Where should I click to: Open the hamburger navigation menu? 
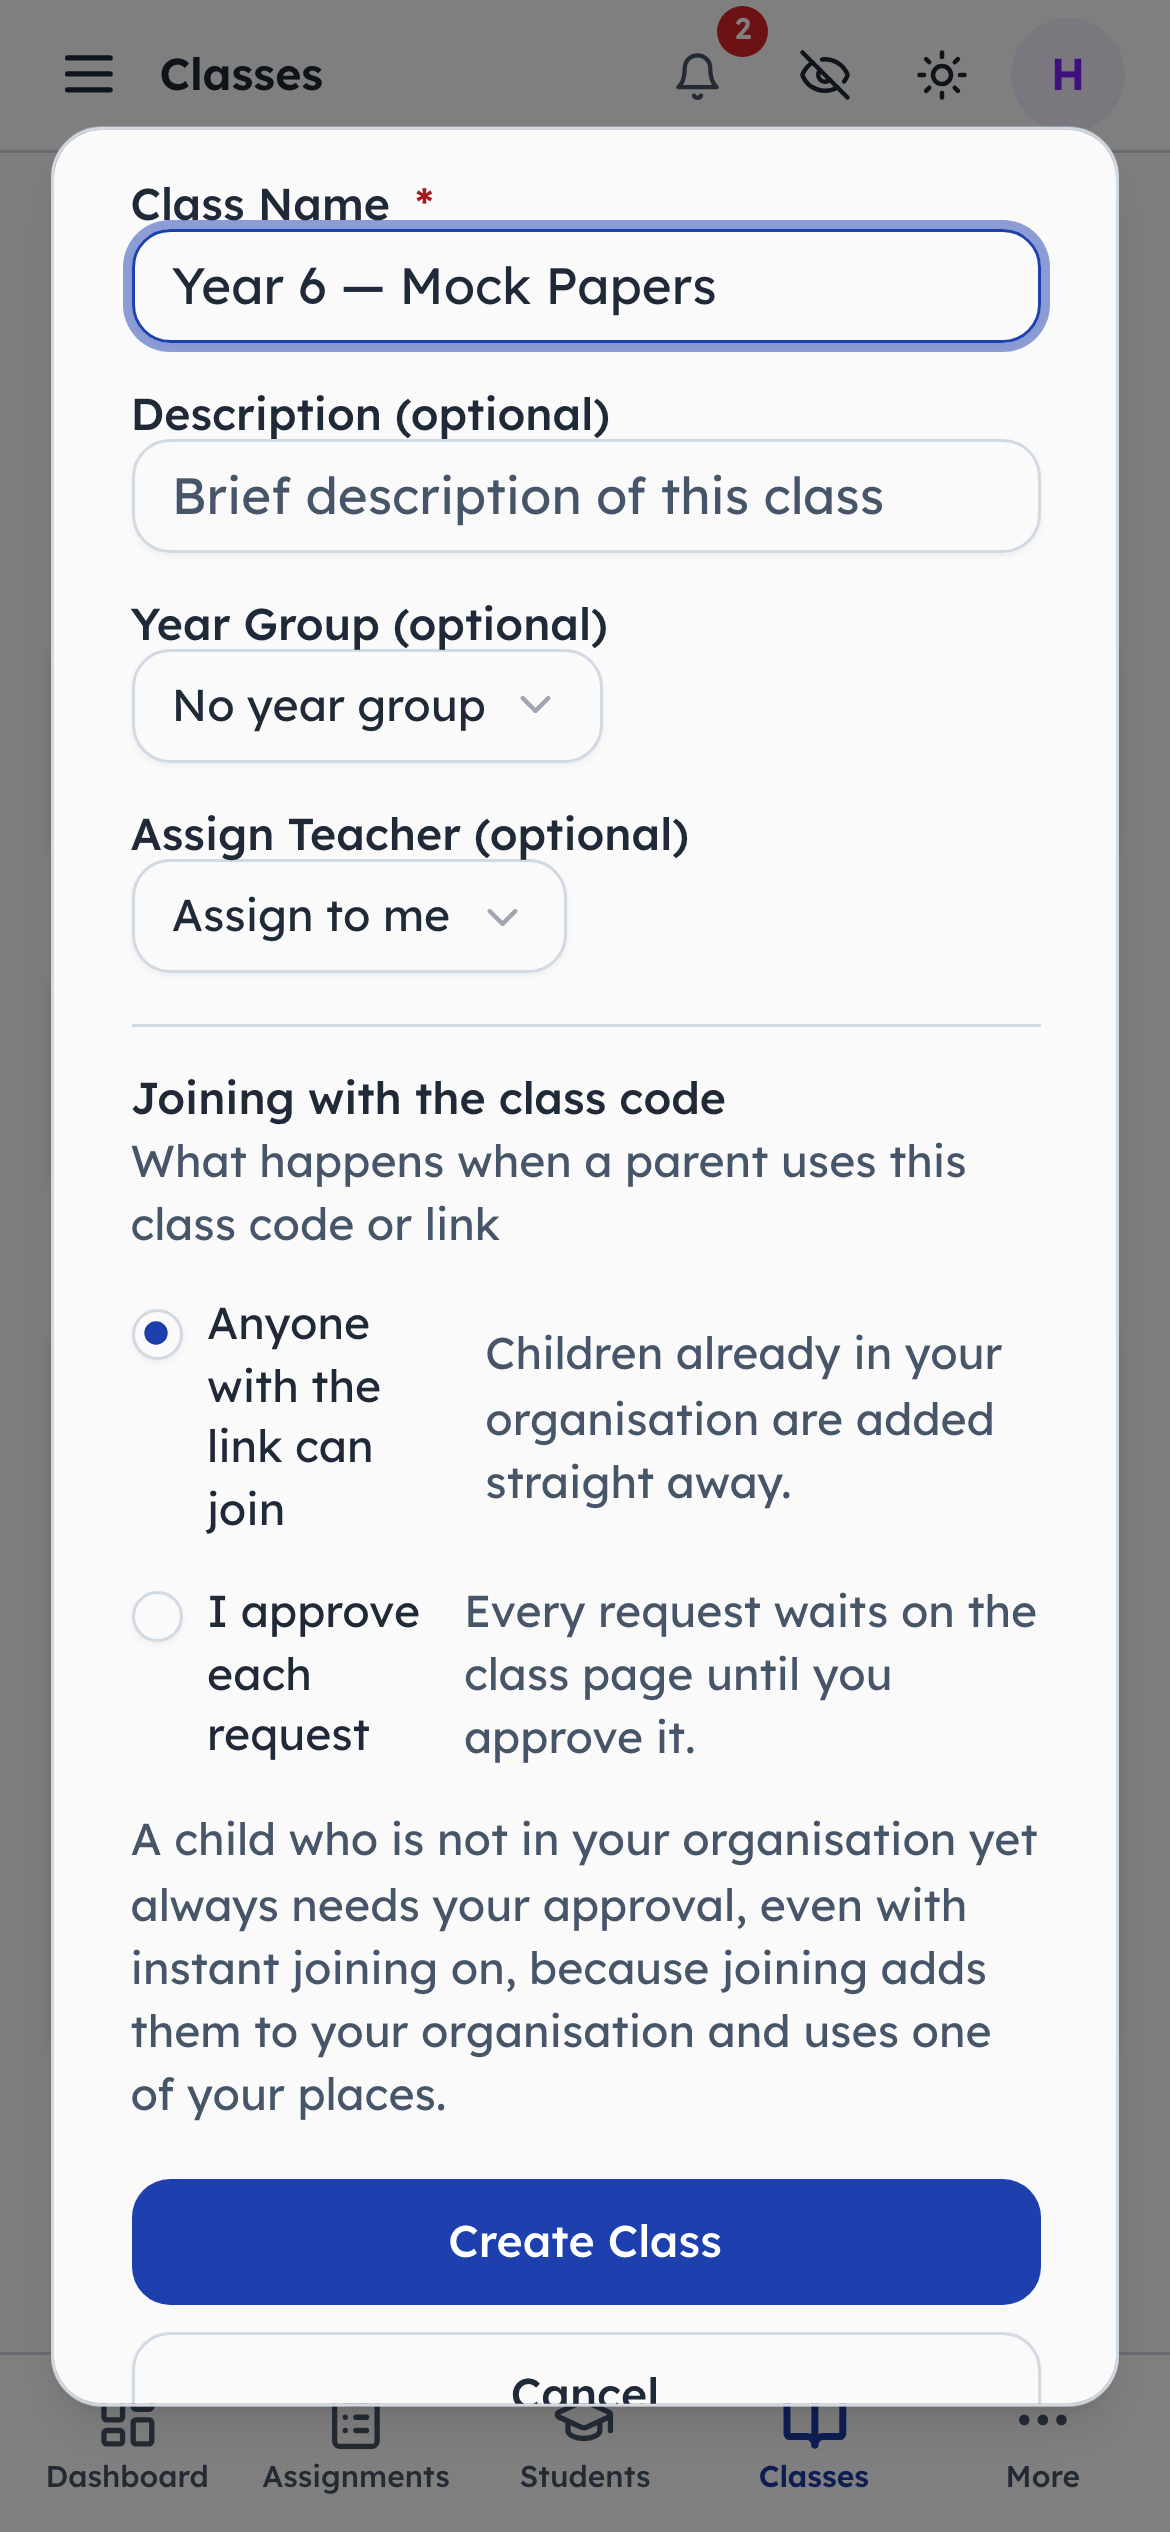click(89, 75)
